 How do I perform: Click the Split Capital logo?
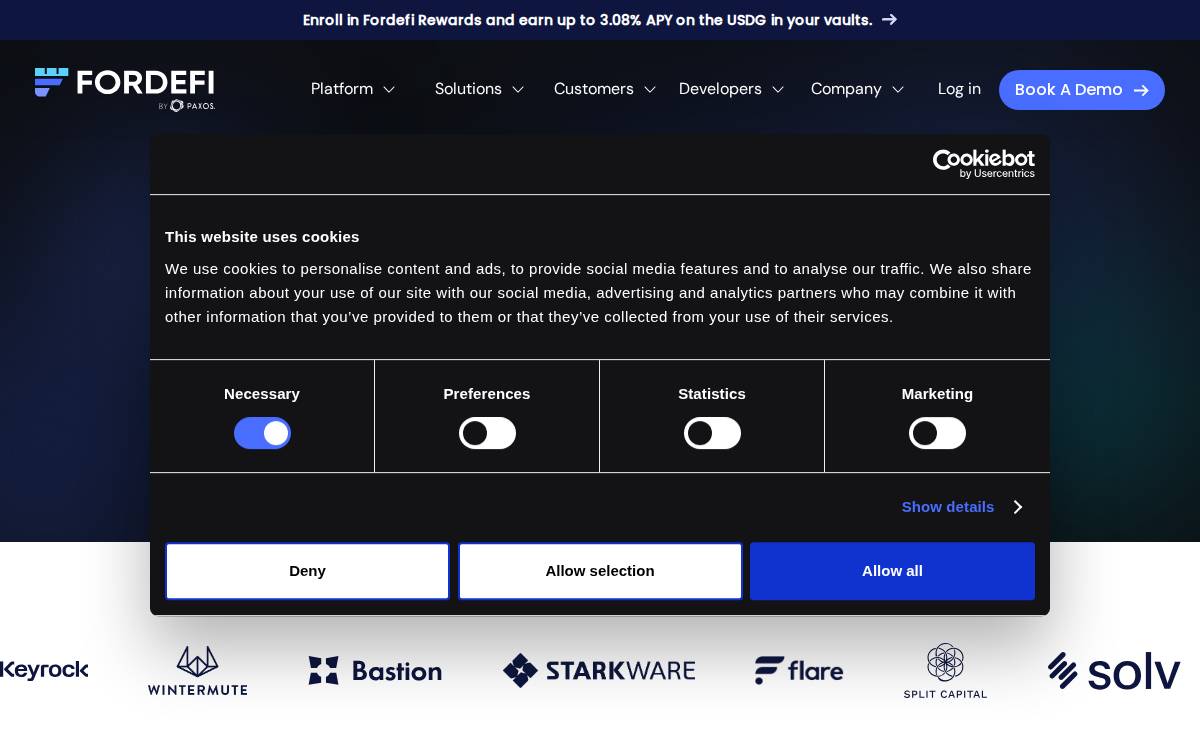tap(945, 670)
